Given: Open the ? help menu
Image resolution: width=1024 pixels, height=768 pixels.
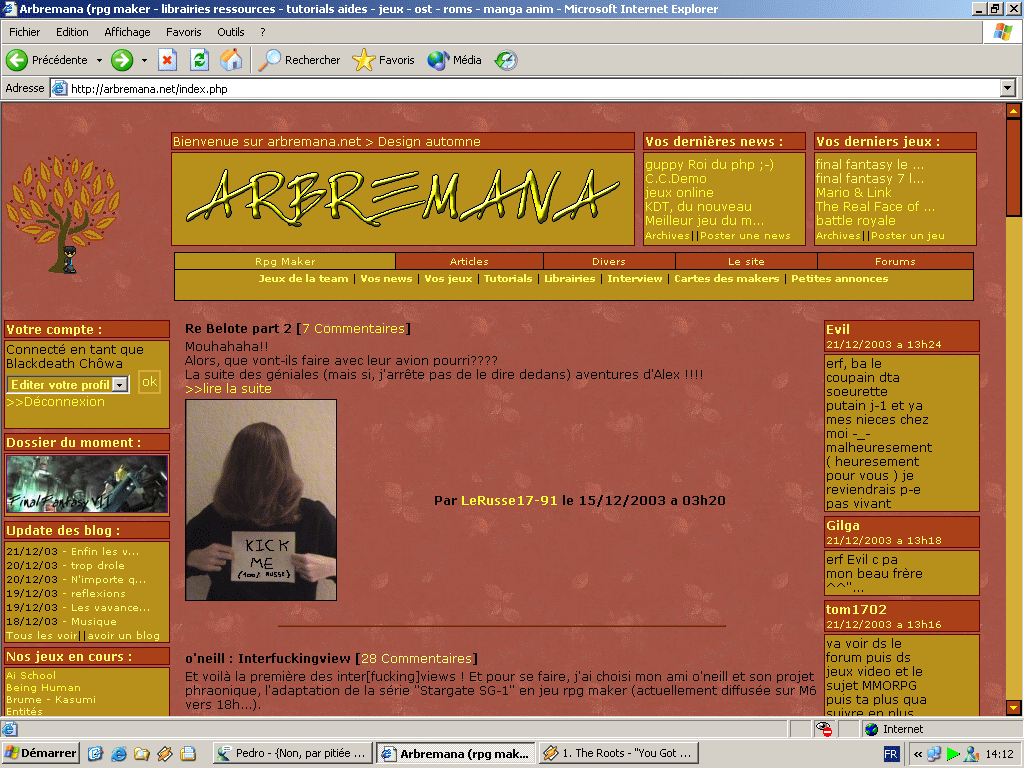Looking at the screenshot, I should tap(263, 32).
